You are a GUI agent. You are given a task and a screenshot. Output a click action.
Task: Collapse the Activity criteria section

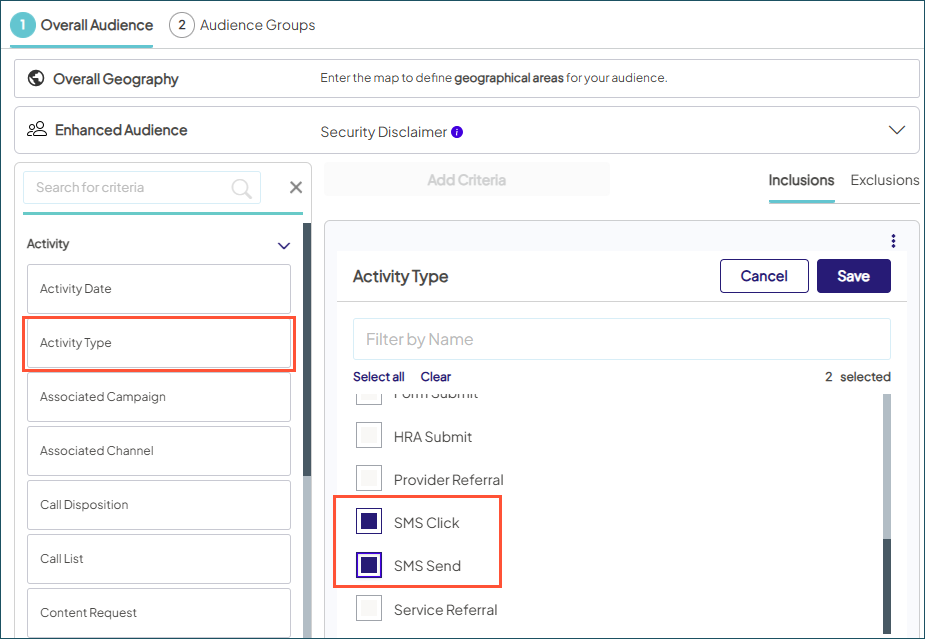pyautogui.click(x=283, y=243)
